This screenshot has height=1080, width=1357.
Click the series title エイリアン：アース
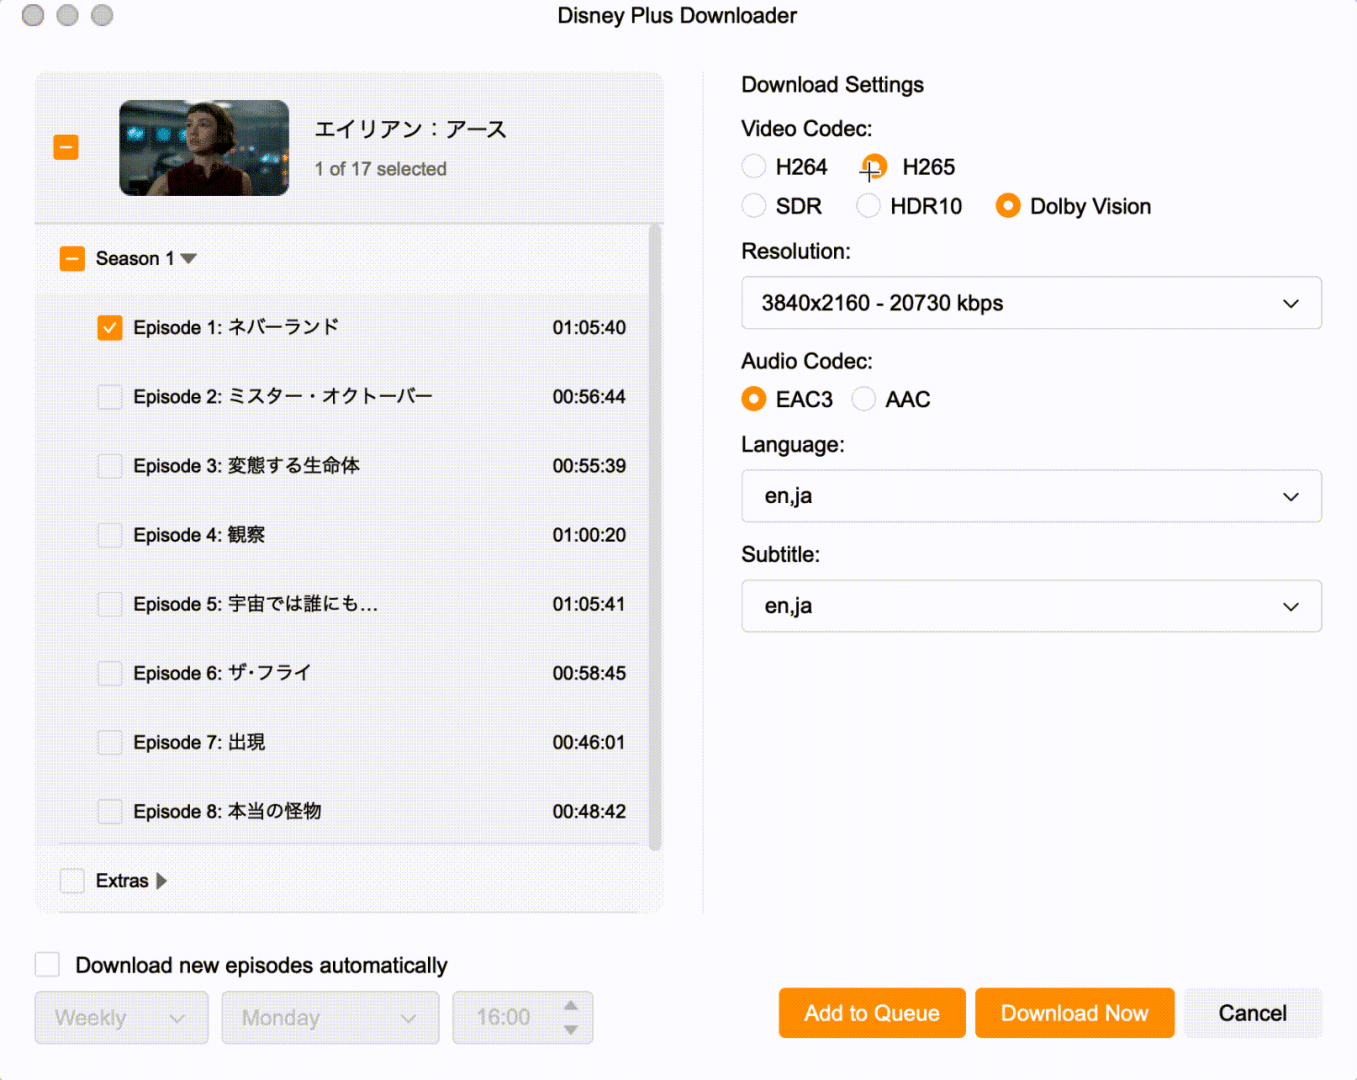click(411, 129)
